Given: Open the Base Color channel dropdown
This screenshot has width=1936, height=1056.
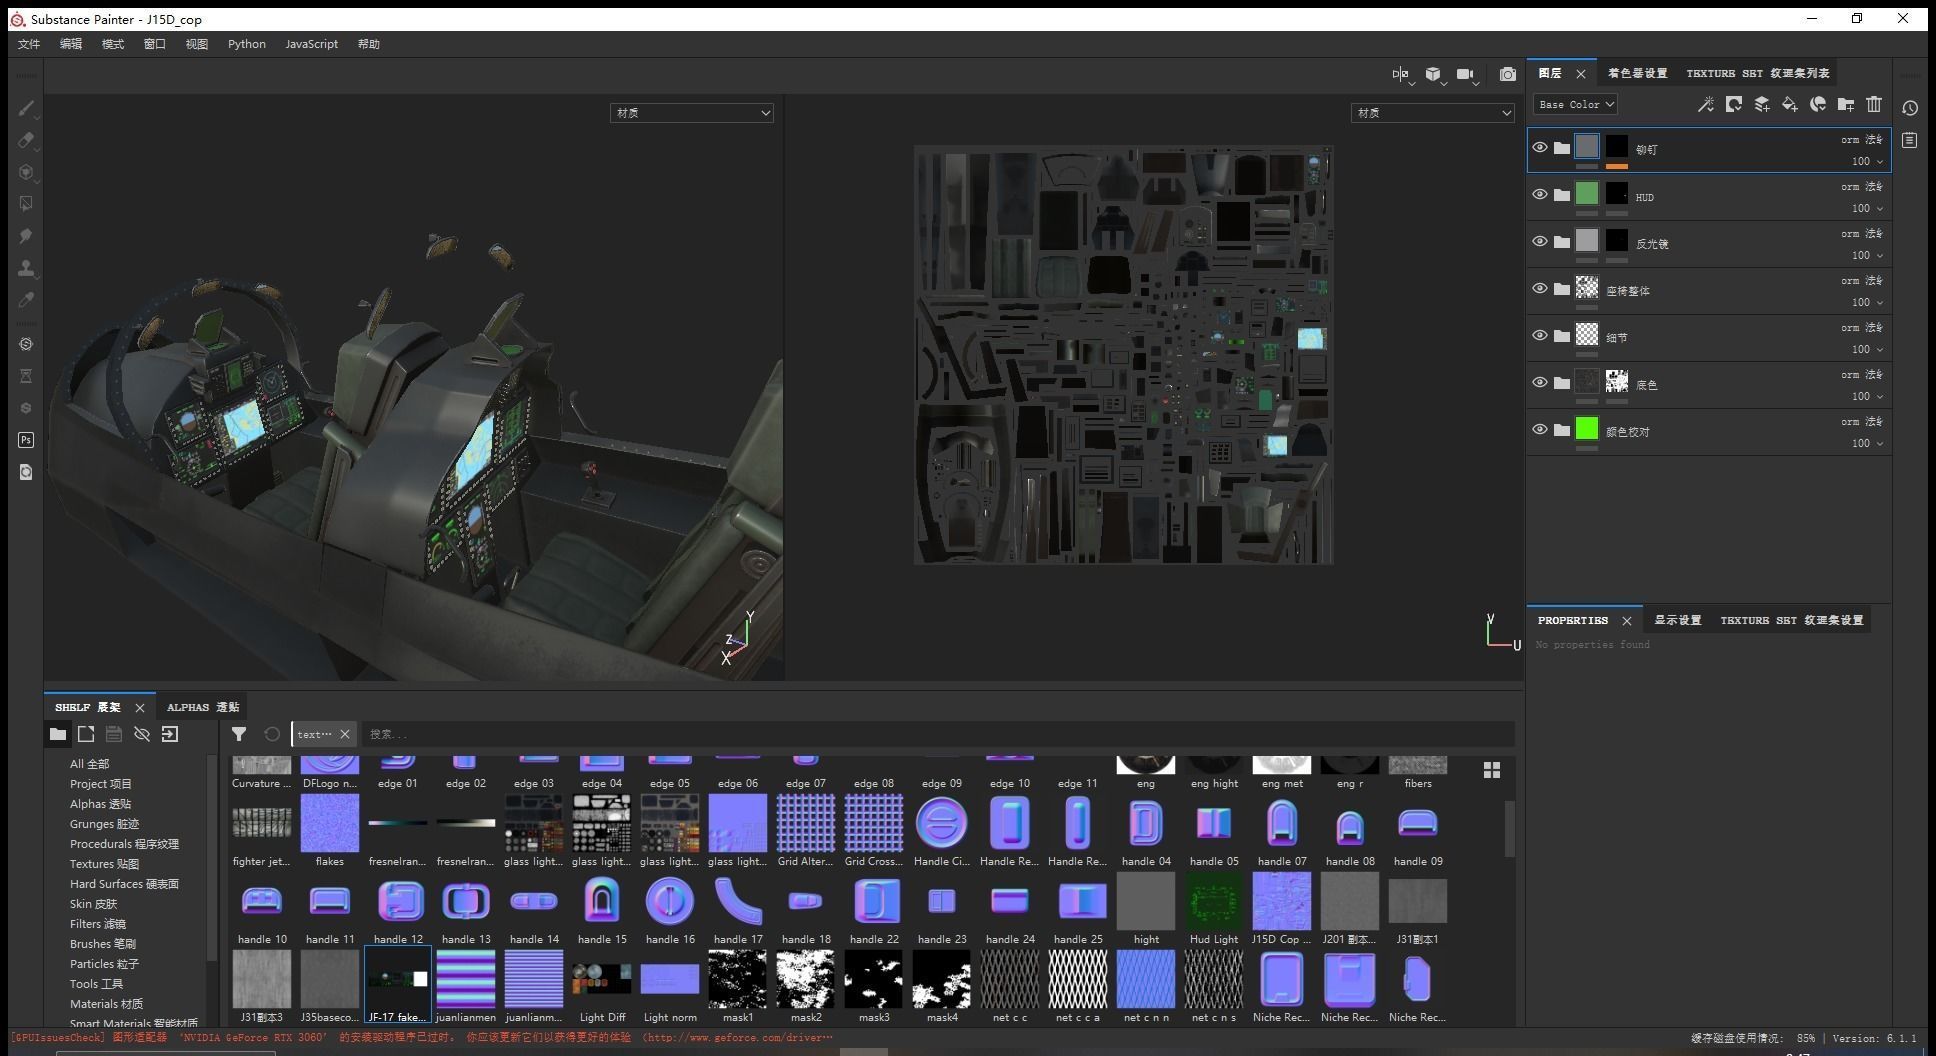Looking at the screenshot, I should [x=1576, y=104].
